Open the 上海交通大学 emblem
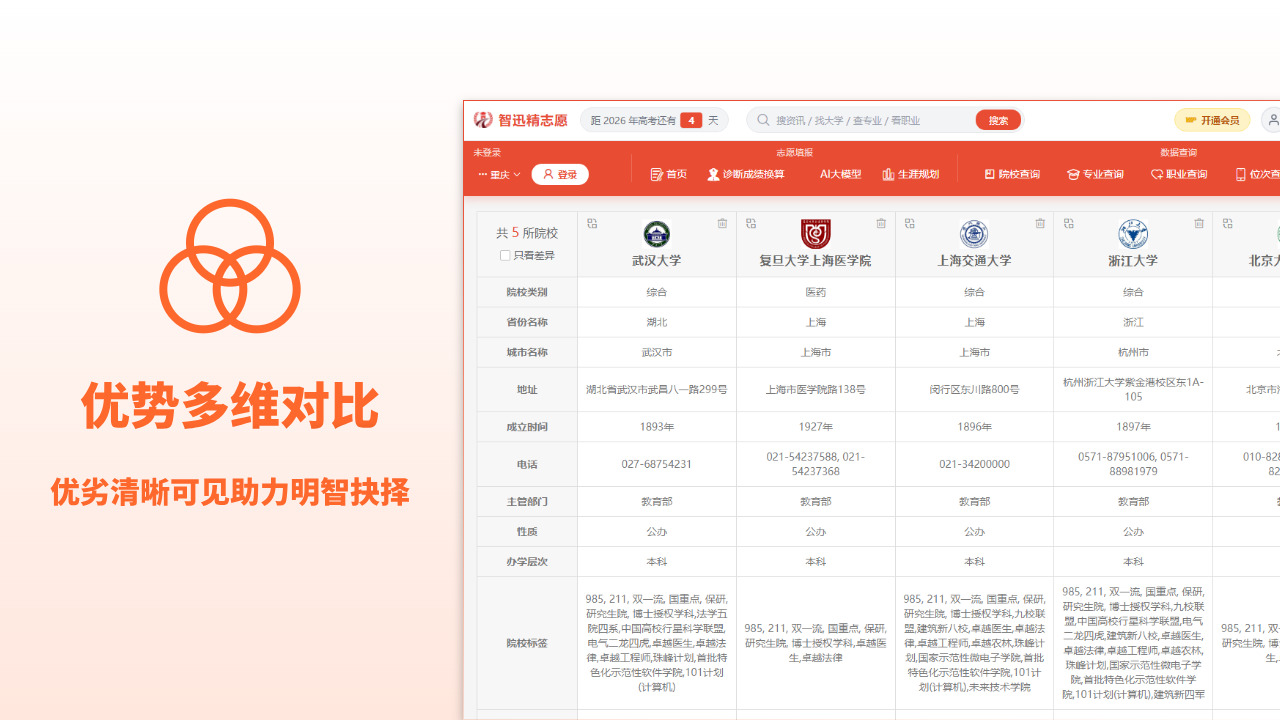Screen dimensions: 1280x720 coord(974,235)
